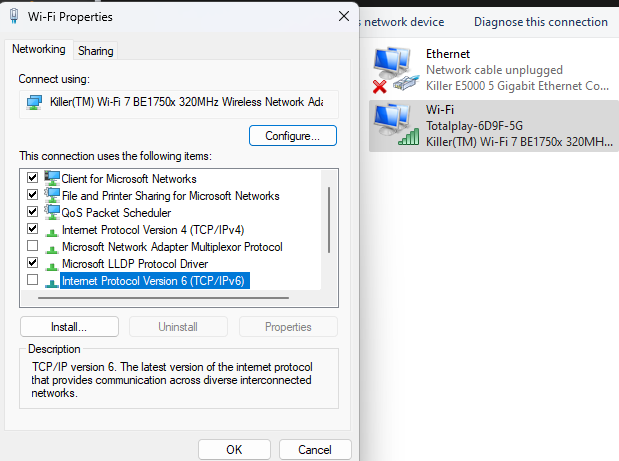Select the Ethernet adapter icon in Network Connections
This screenshot has height=461, width=619.
(x=395, y=70)
